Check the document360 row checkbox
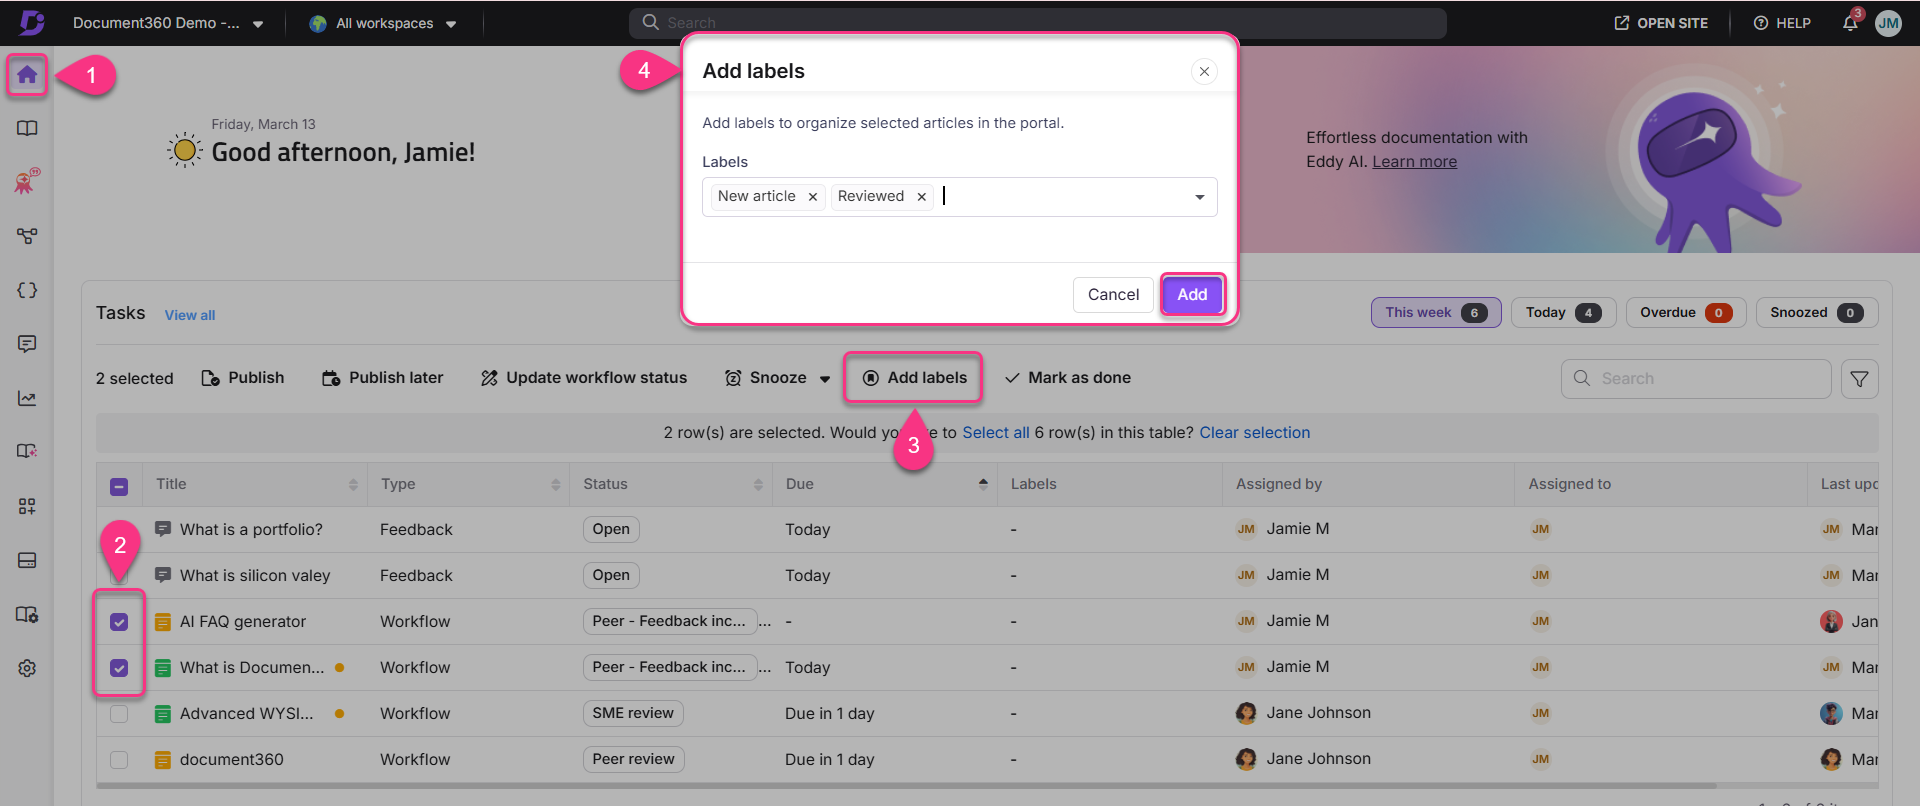 [119, 760]
